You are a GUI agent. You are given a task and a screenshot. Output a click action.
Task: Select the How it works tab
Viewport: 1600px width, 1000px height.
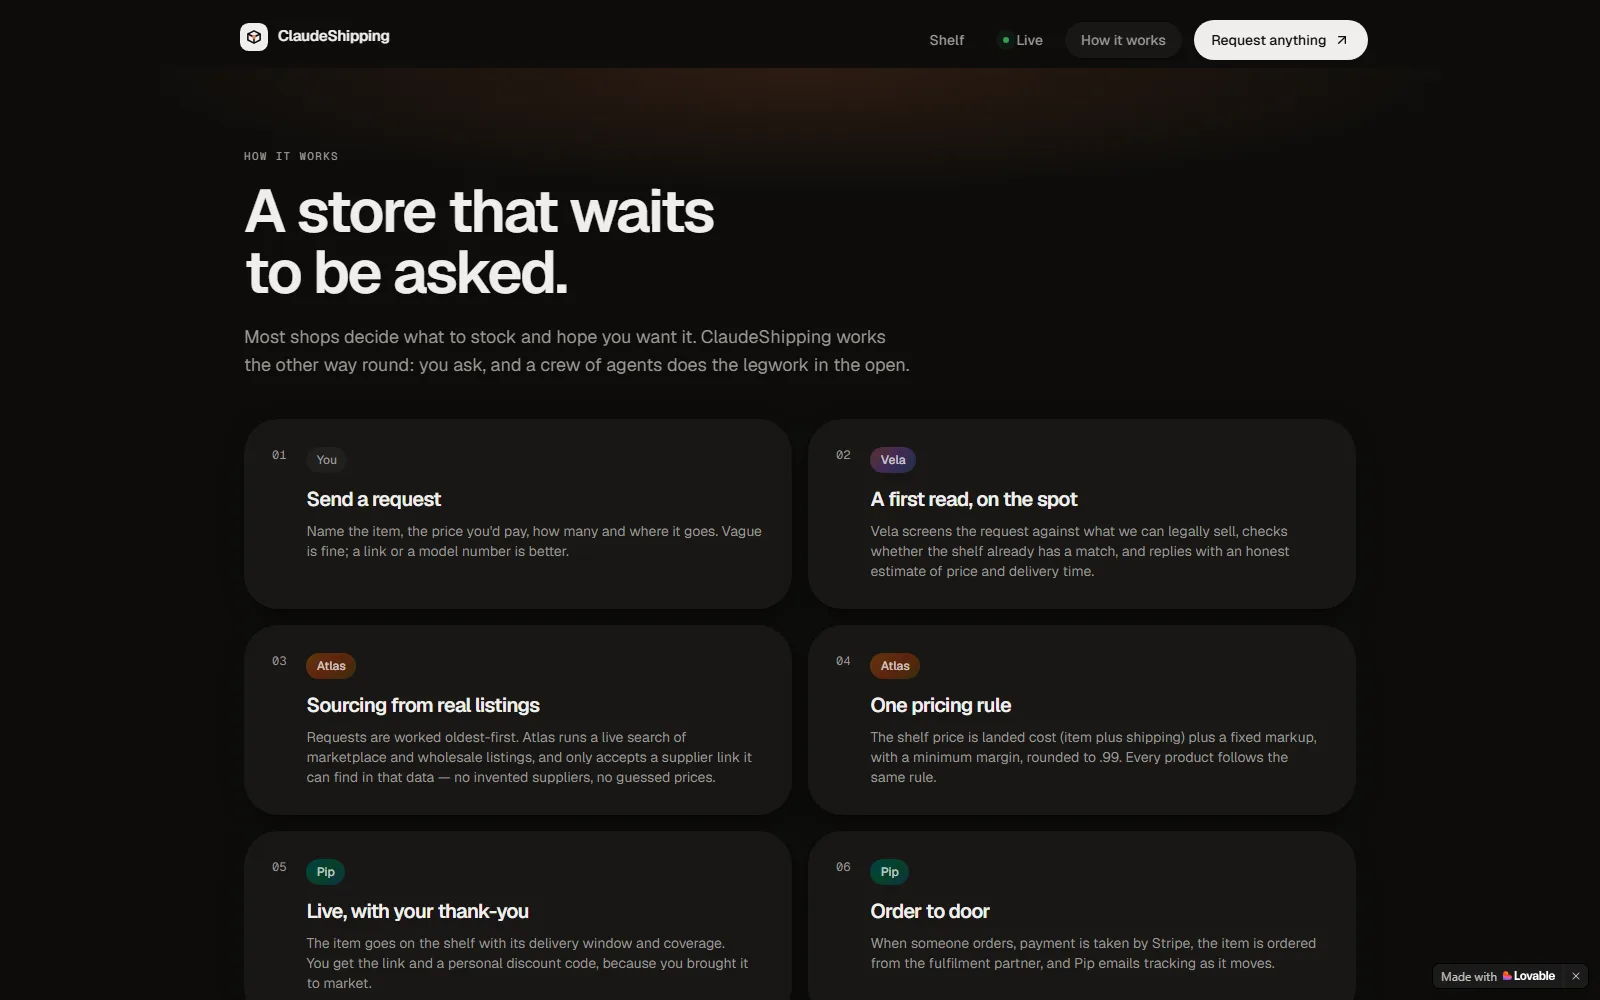pyautogui.click(x=1123, y=40)
